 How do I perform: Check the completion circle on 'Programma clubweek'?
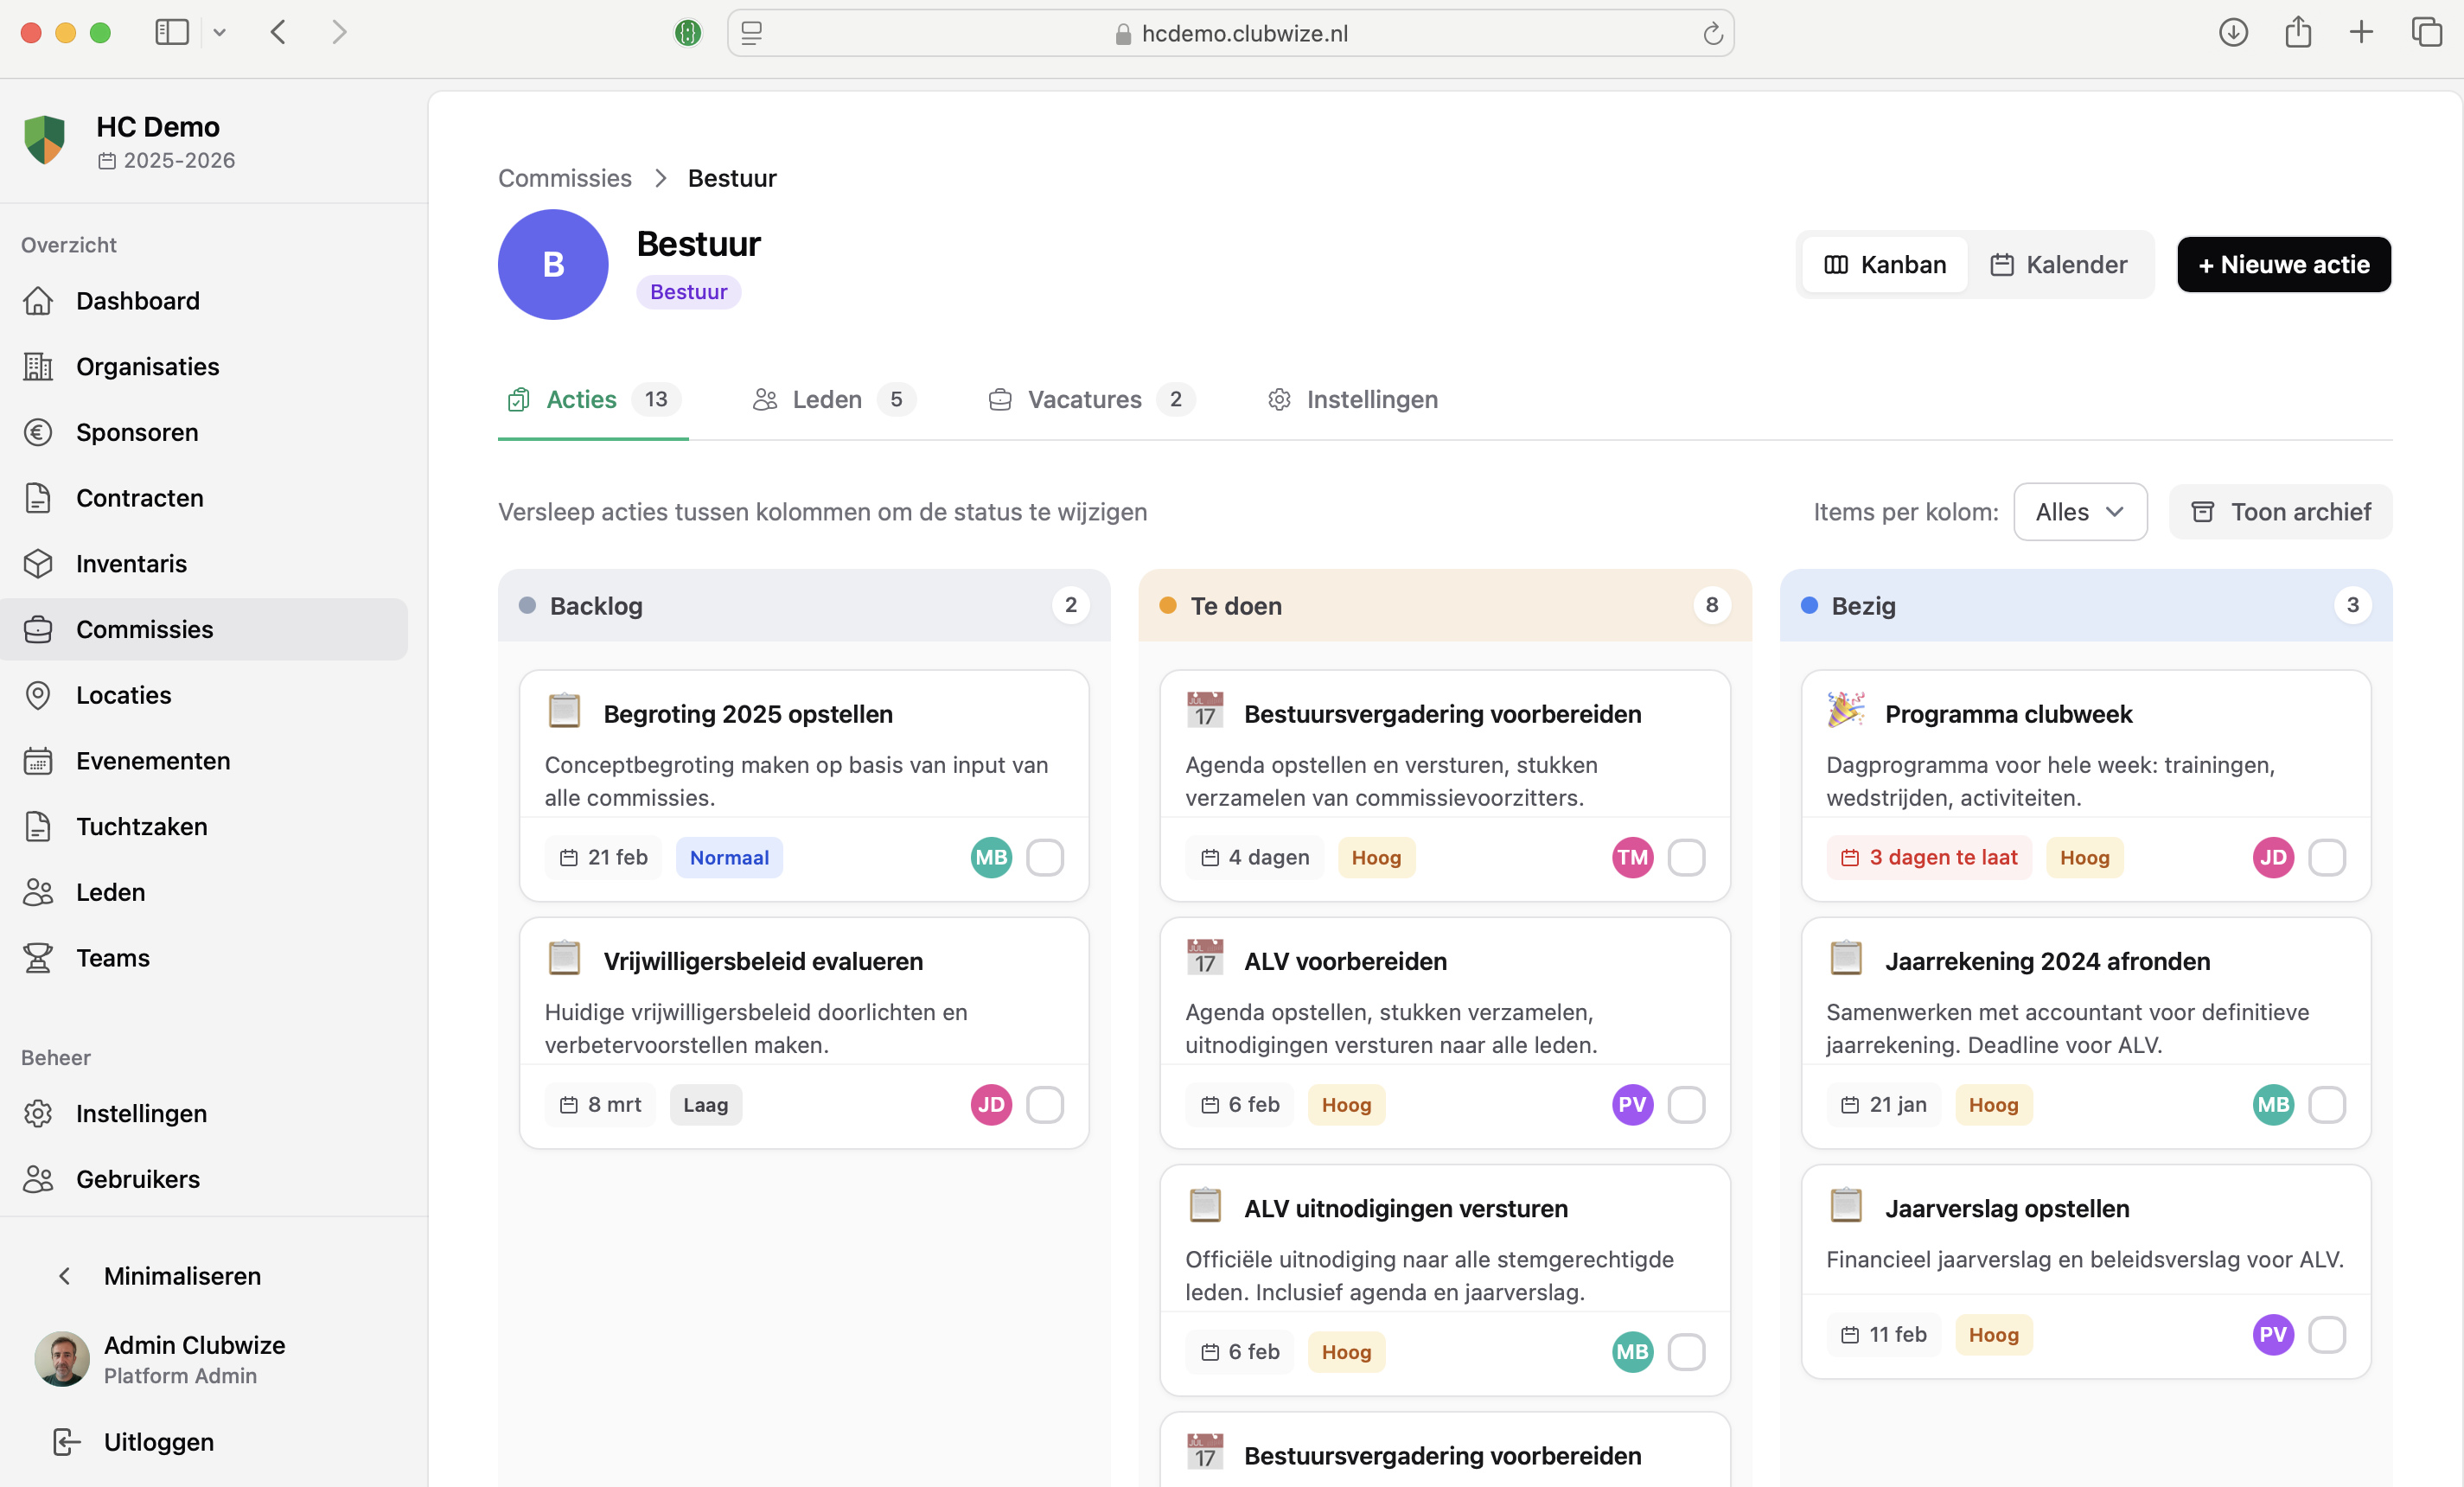2328,857
